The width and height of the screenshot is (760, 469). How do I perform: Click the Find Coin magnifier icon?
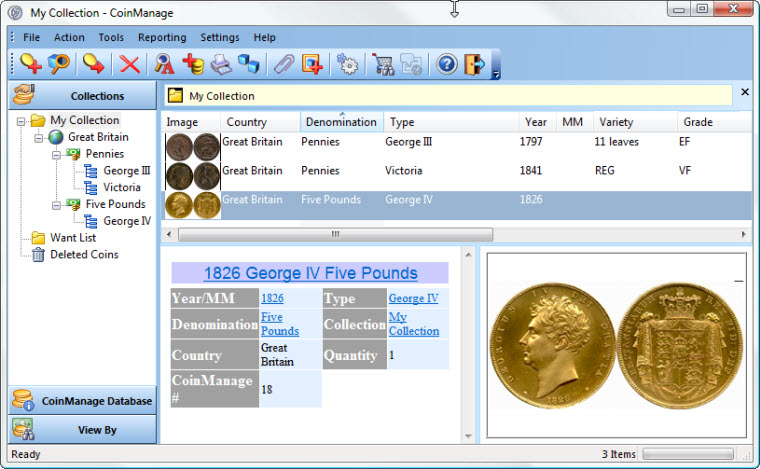tap(59, 63)
